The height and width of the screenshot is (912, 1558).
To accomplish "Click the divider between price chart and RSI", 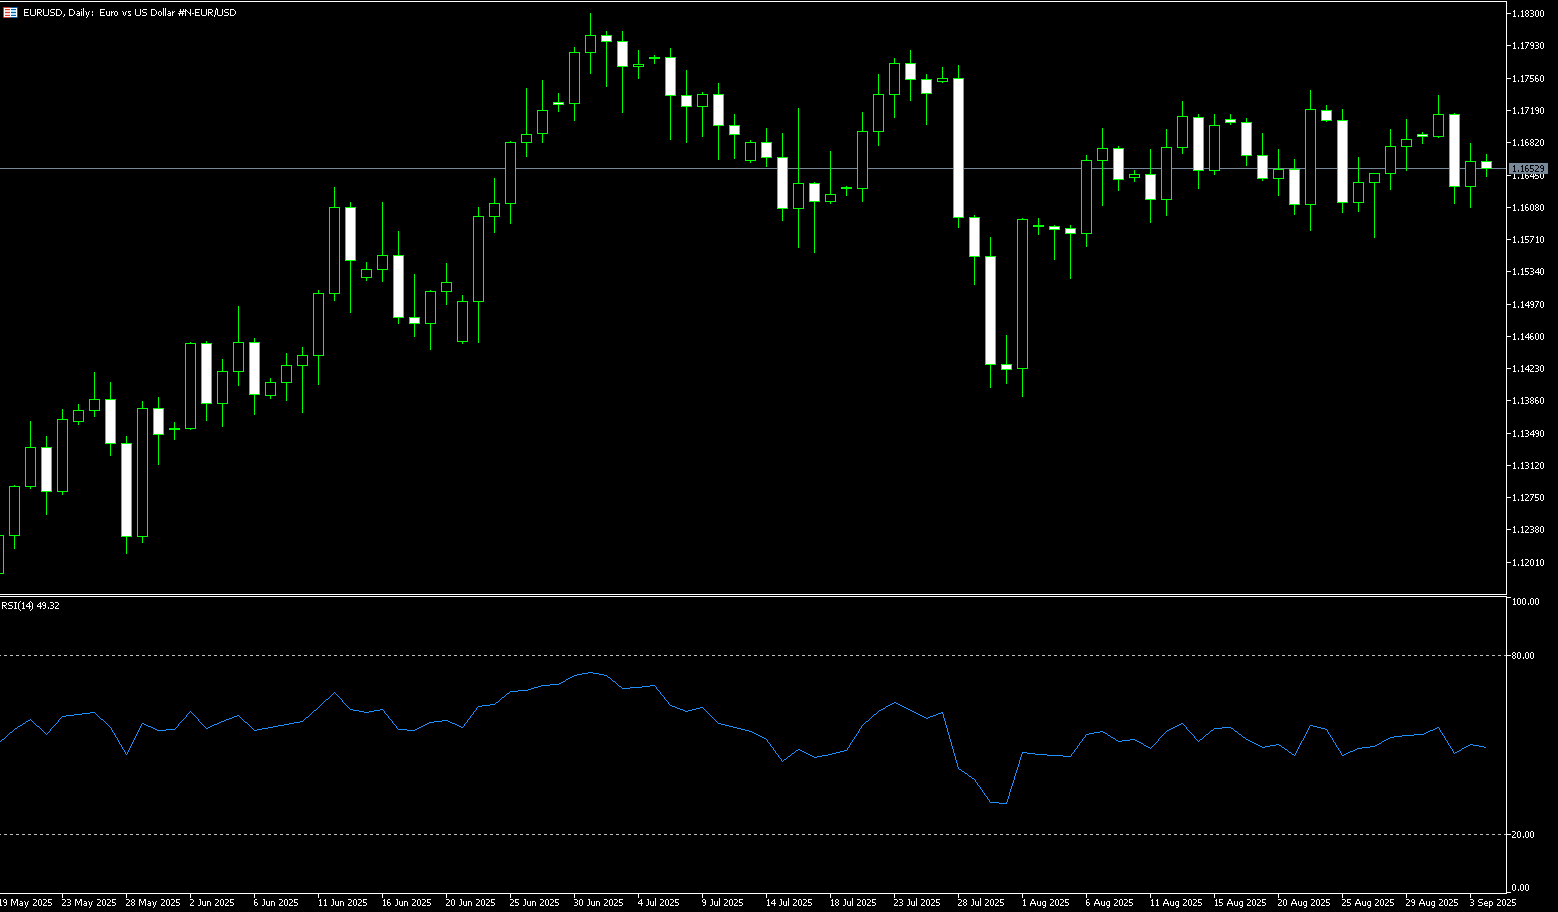I will click(752, 595).
